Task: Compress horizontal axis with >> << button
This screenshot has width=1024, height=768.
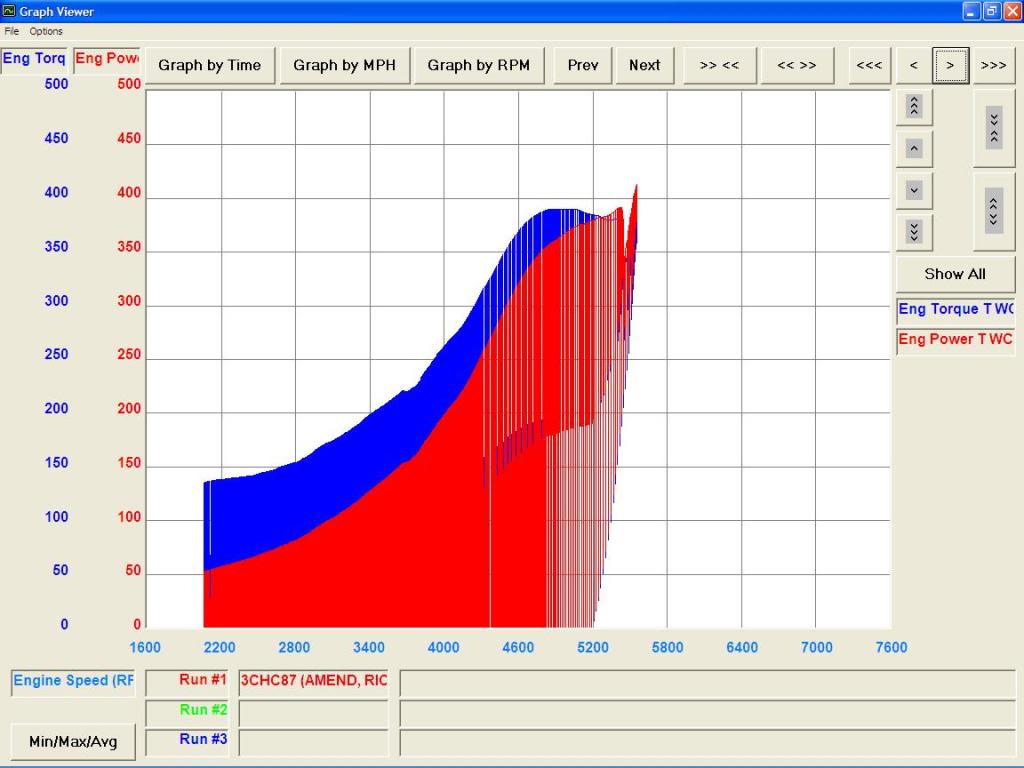Action: pyautogui.click(x=719, y=65)
